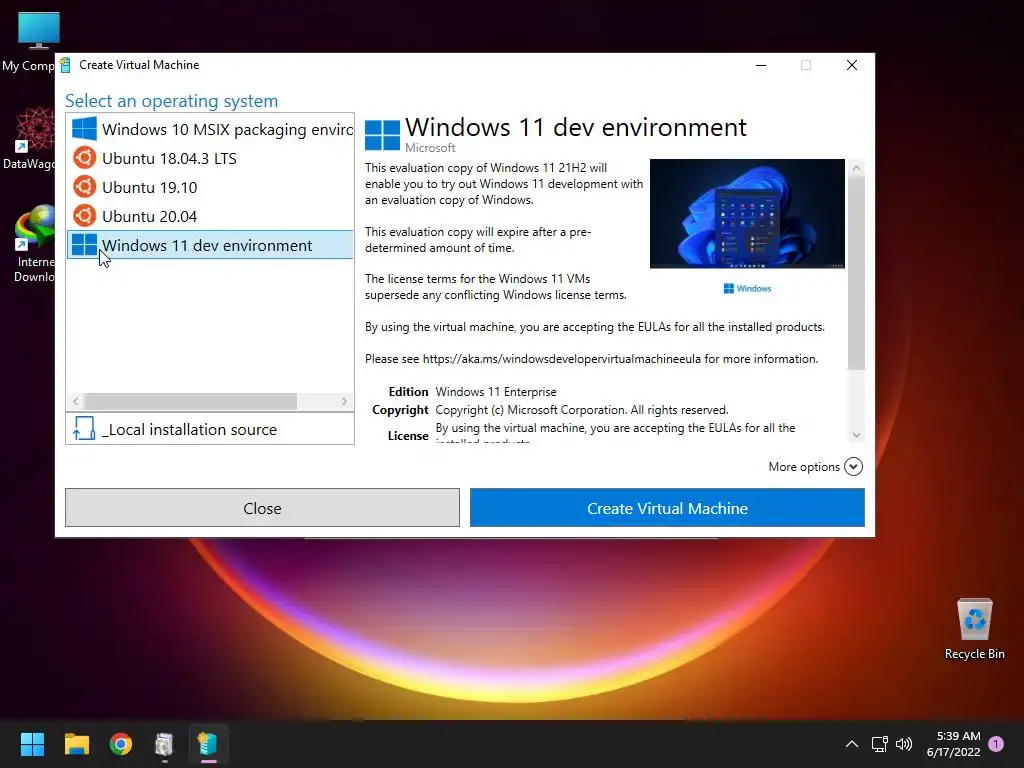The height and width of the screenshot is (768, 1024).
Task: Click Windows logo of Windows 11 dev row
Action: tap(84, 244)
